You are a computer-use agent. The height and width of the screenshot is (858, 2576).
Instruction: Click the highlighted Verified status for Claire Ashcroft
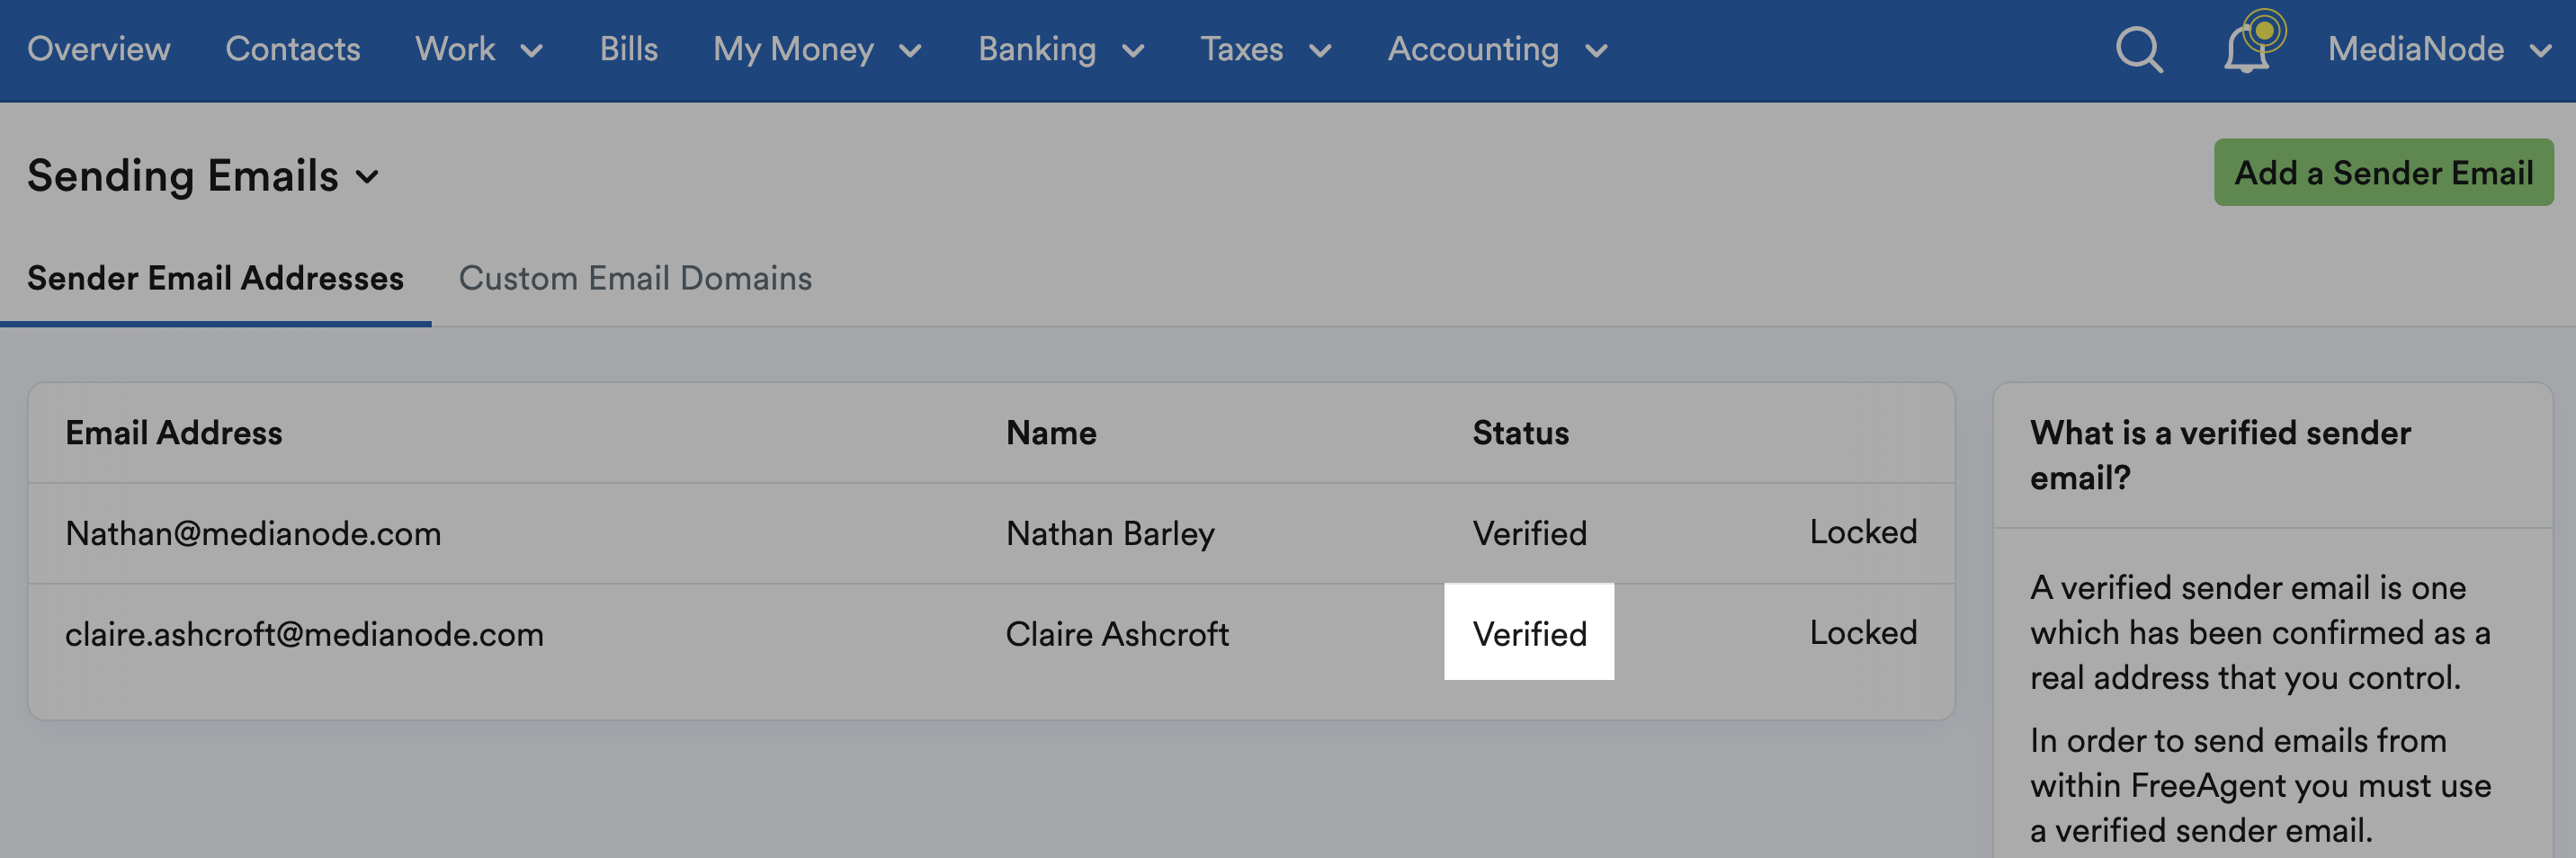(1529, 633)
